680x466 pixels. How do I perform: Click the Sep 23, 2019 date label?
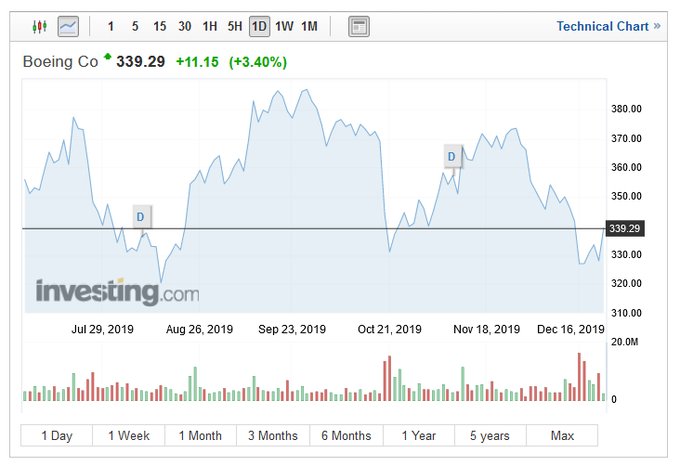(x=292, y=329)
